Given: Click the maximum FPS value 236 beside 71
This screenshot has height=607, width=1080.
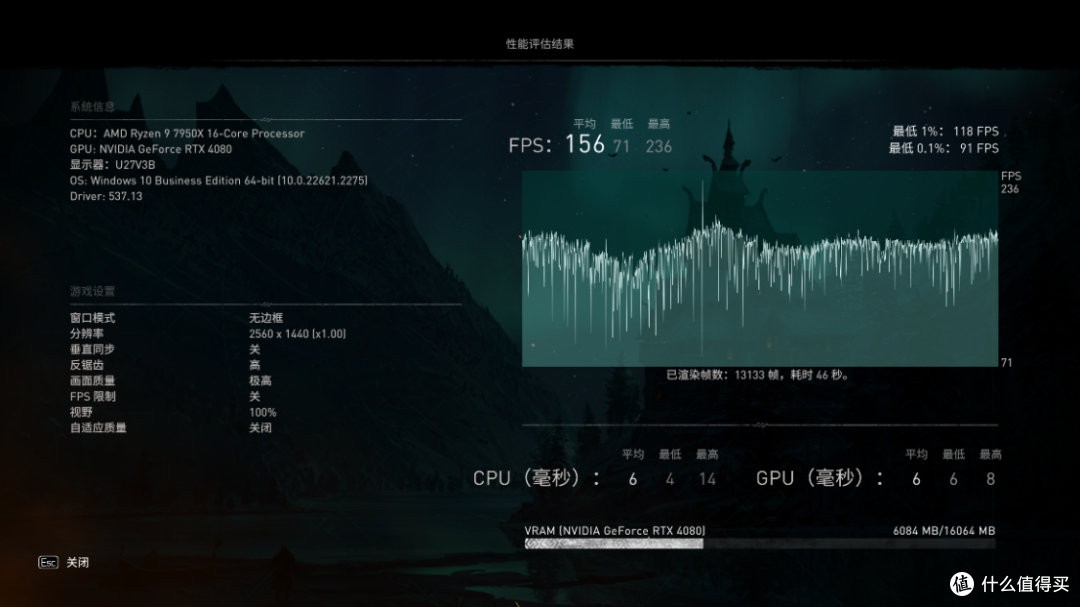Looking at the screenshot, I should coord(658,146).
